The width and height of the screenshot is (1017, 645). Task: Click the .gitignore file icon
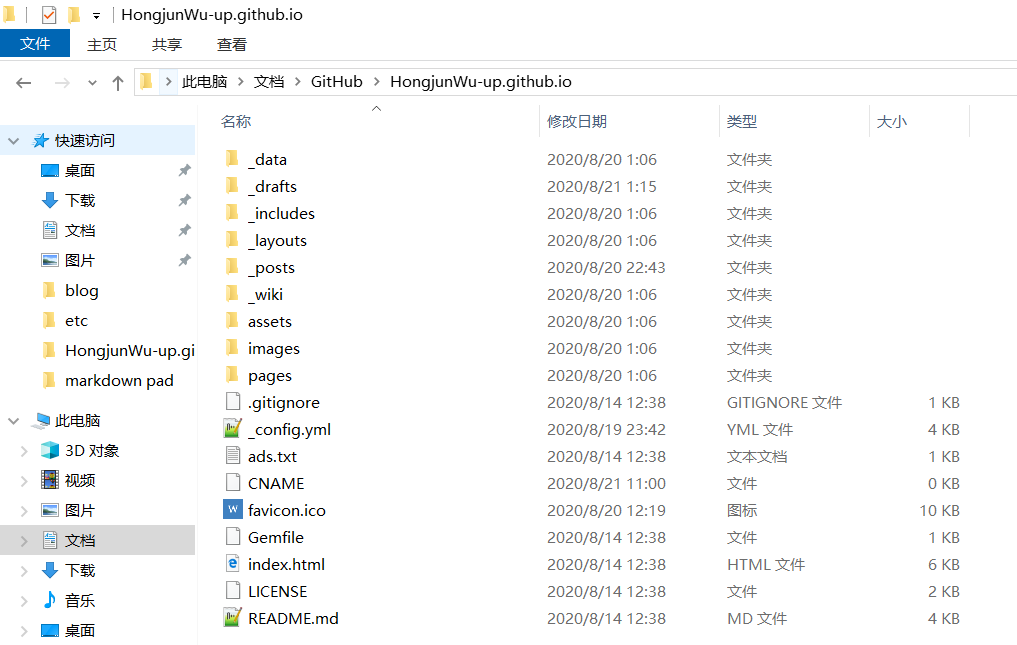tap(233, 402)
